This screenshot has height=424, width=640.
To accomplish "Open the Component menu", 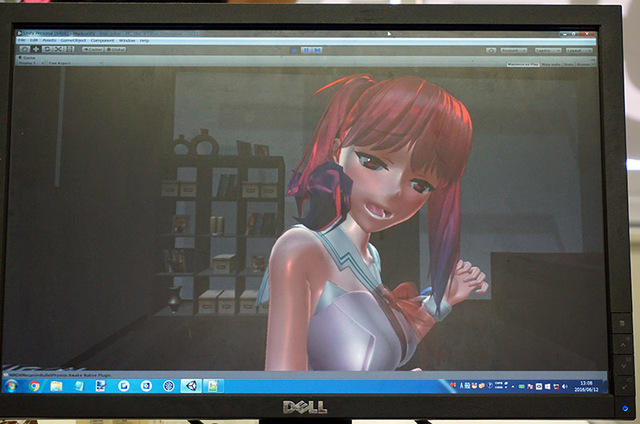I will [x=102, y=40].
